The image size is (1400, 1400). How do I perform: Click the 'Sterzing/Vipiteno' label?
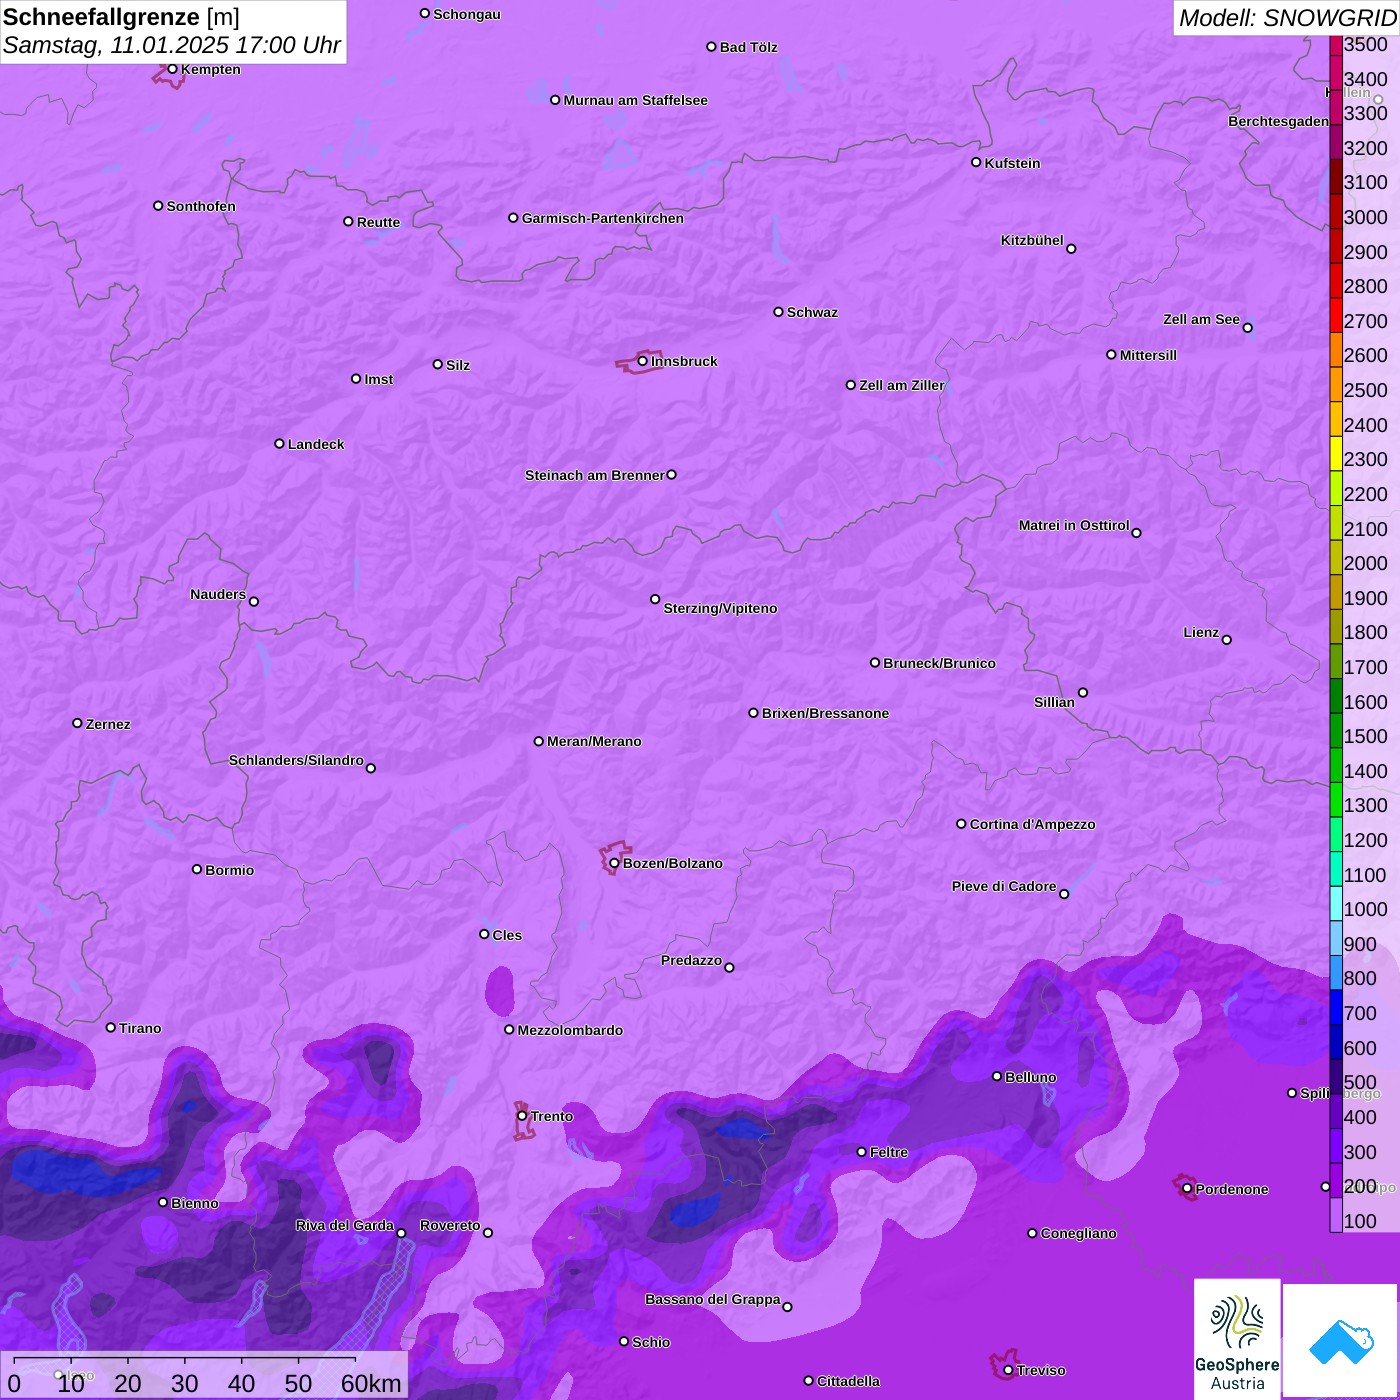pyautogui.click(x=720, y=608)
